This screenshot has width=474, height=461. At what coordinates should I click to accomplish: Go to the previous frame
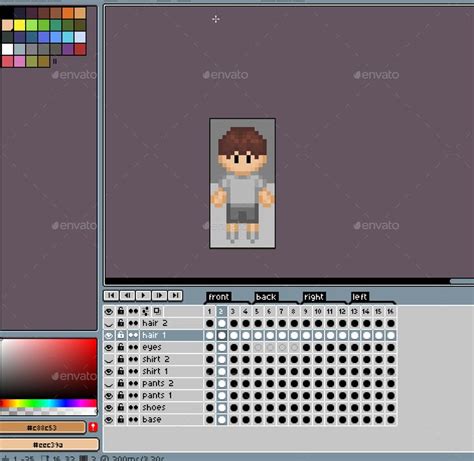(127, 296)
